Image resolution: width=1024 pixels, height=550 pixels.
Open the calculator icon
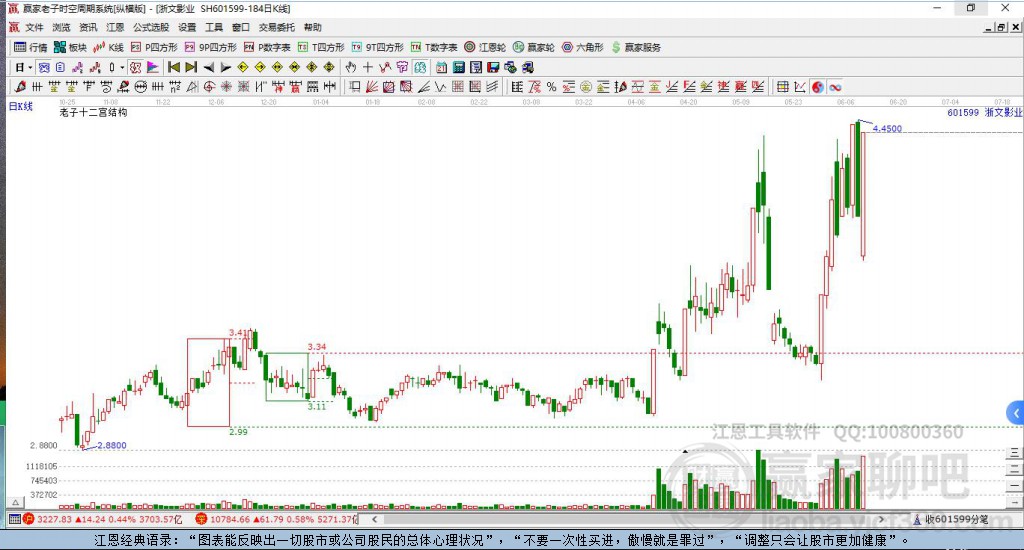coord(458,67)
